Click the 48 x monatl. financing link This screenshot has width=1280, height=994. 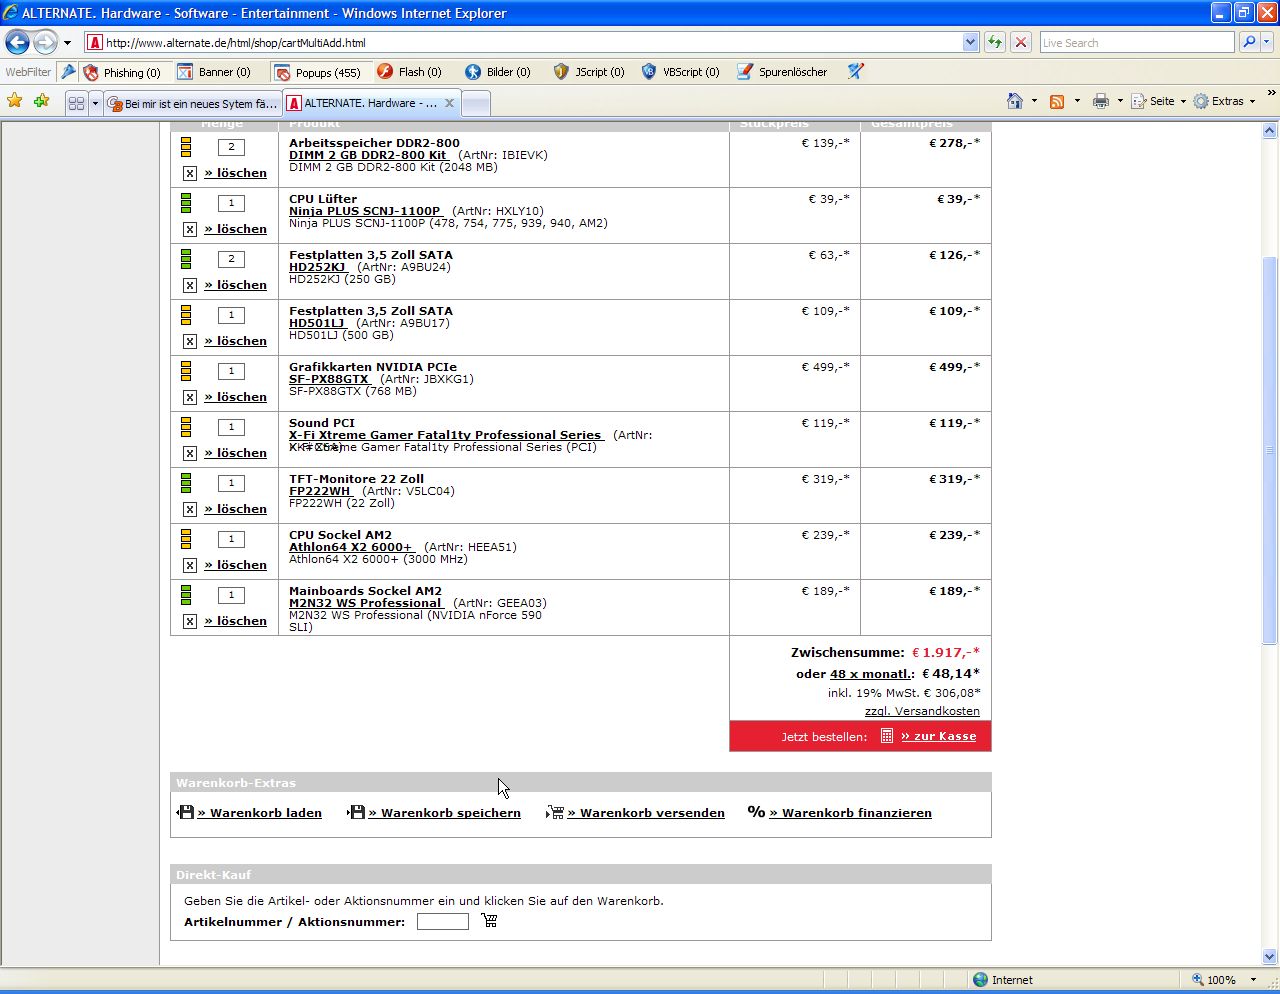(872, 674)
